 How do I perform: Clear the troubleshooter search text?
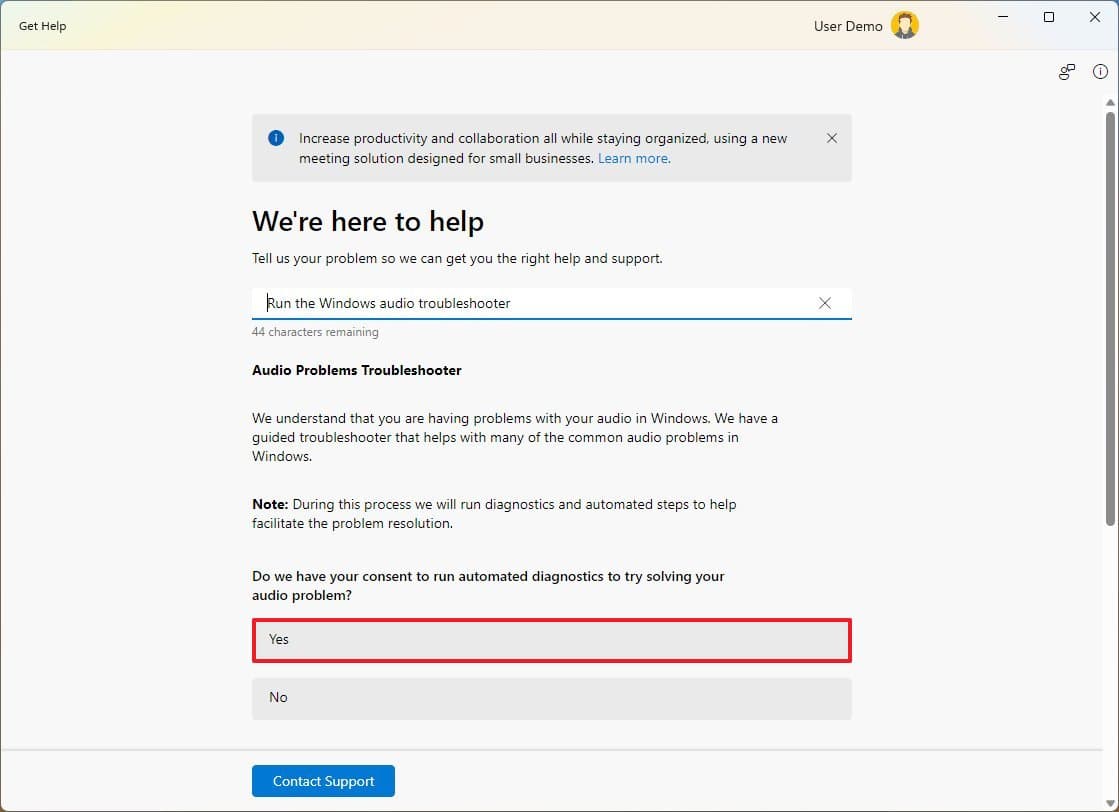coord(824,303)
